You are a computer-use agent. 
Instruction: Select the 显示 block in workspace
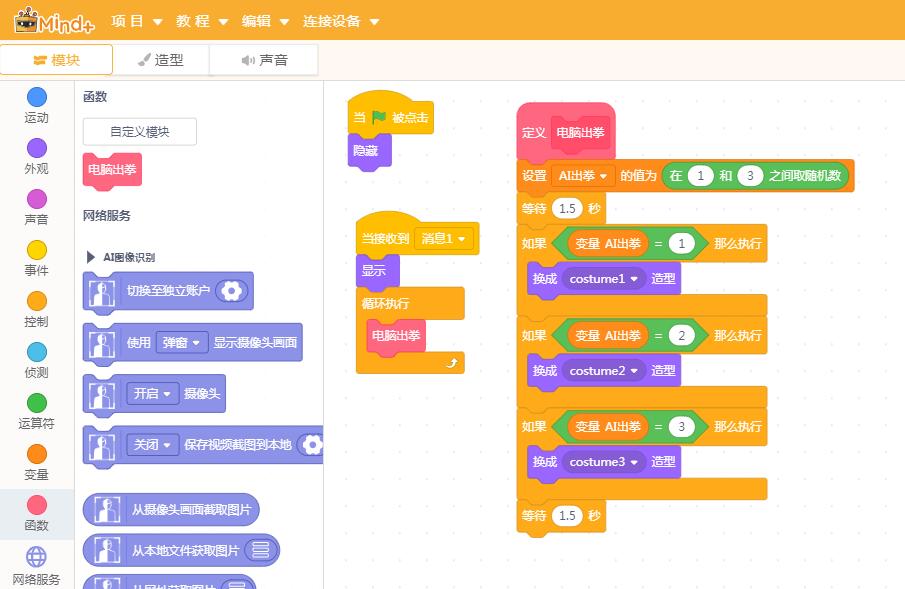click(377, 270)
